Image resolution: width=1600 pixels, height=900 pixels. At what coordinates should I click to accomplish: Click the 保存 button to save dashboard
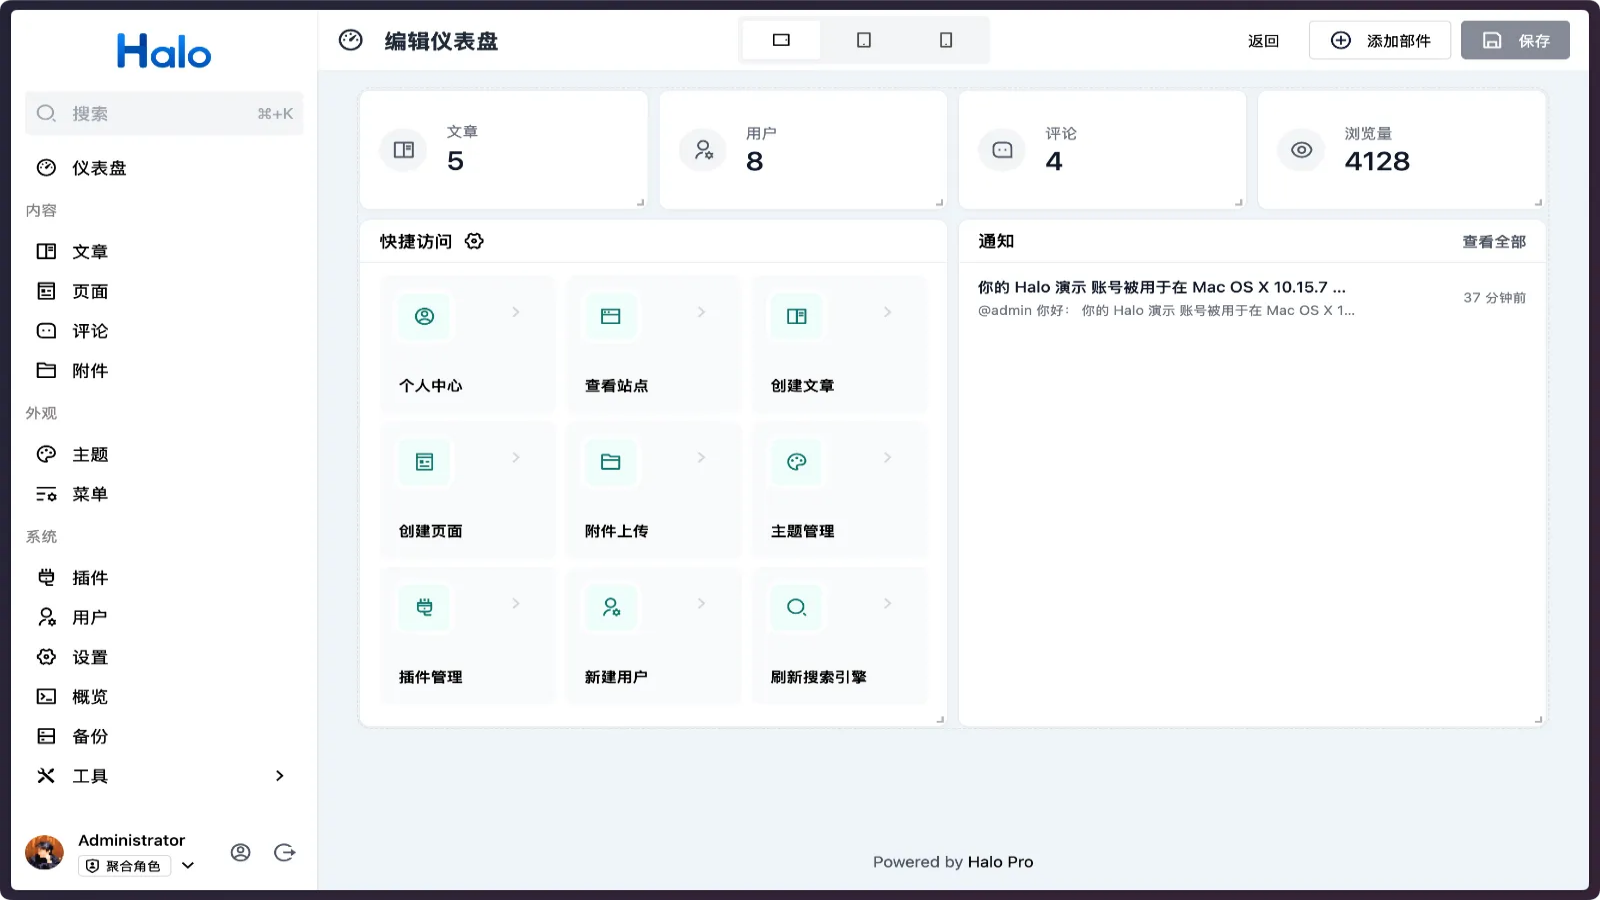(1514, 40)
